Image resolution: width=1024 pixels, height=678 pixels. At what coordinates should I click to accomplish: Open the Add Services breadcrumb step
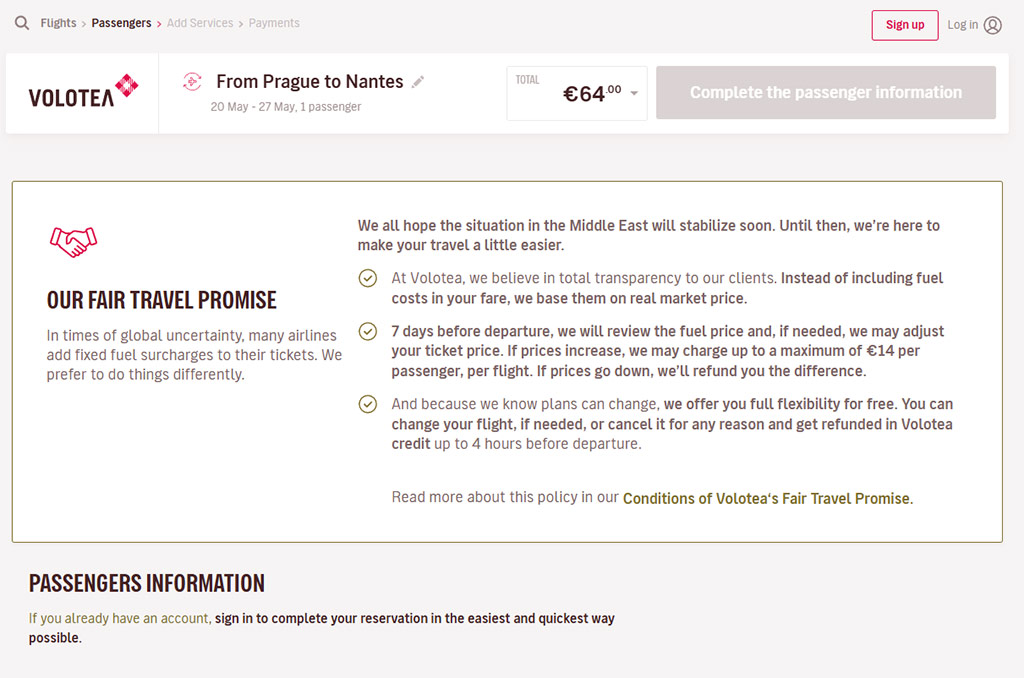click(x=200, y=23)
